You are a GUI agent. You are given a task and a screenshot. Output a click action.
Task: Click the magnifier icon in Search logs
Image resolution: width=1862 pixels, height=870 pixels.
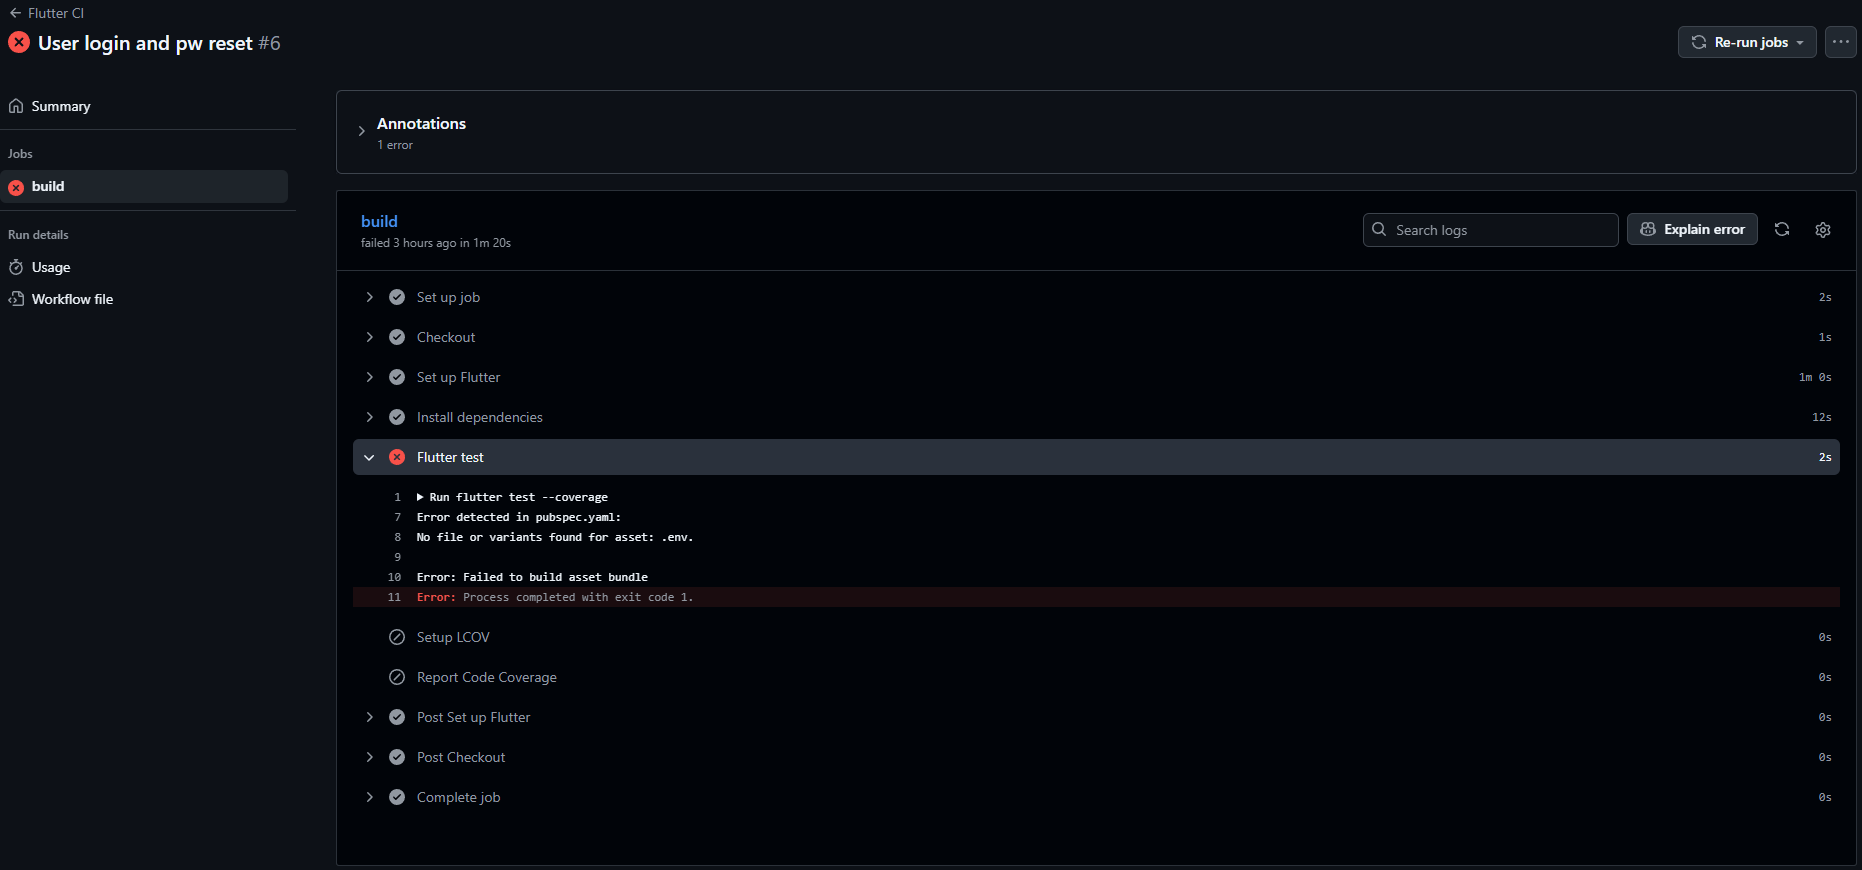click(1380, 229)
